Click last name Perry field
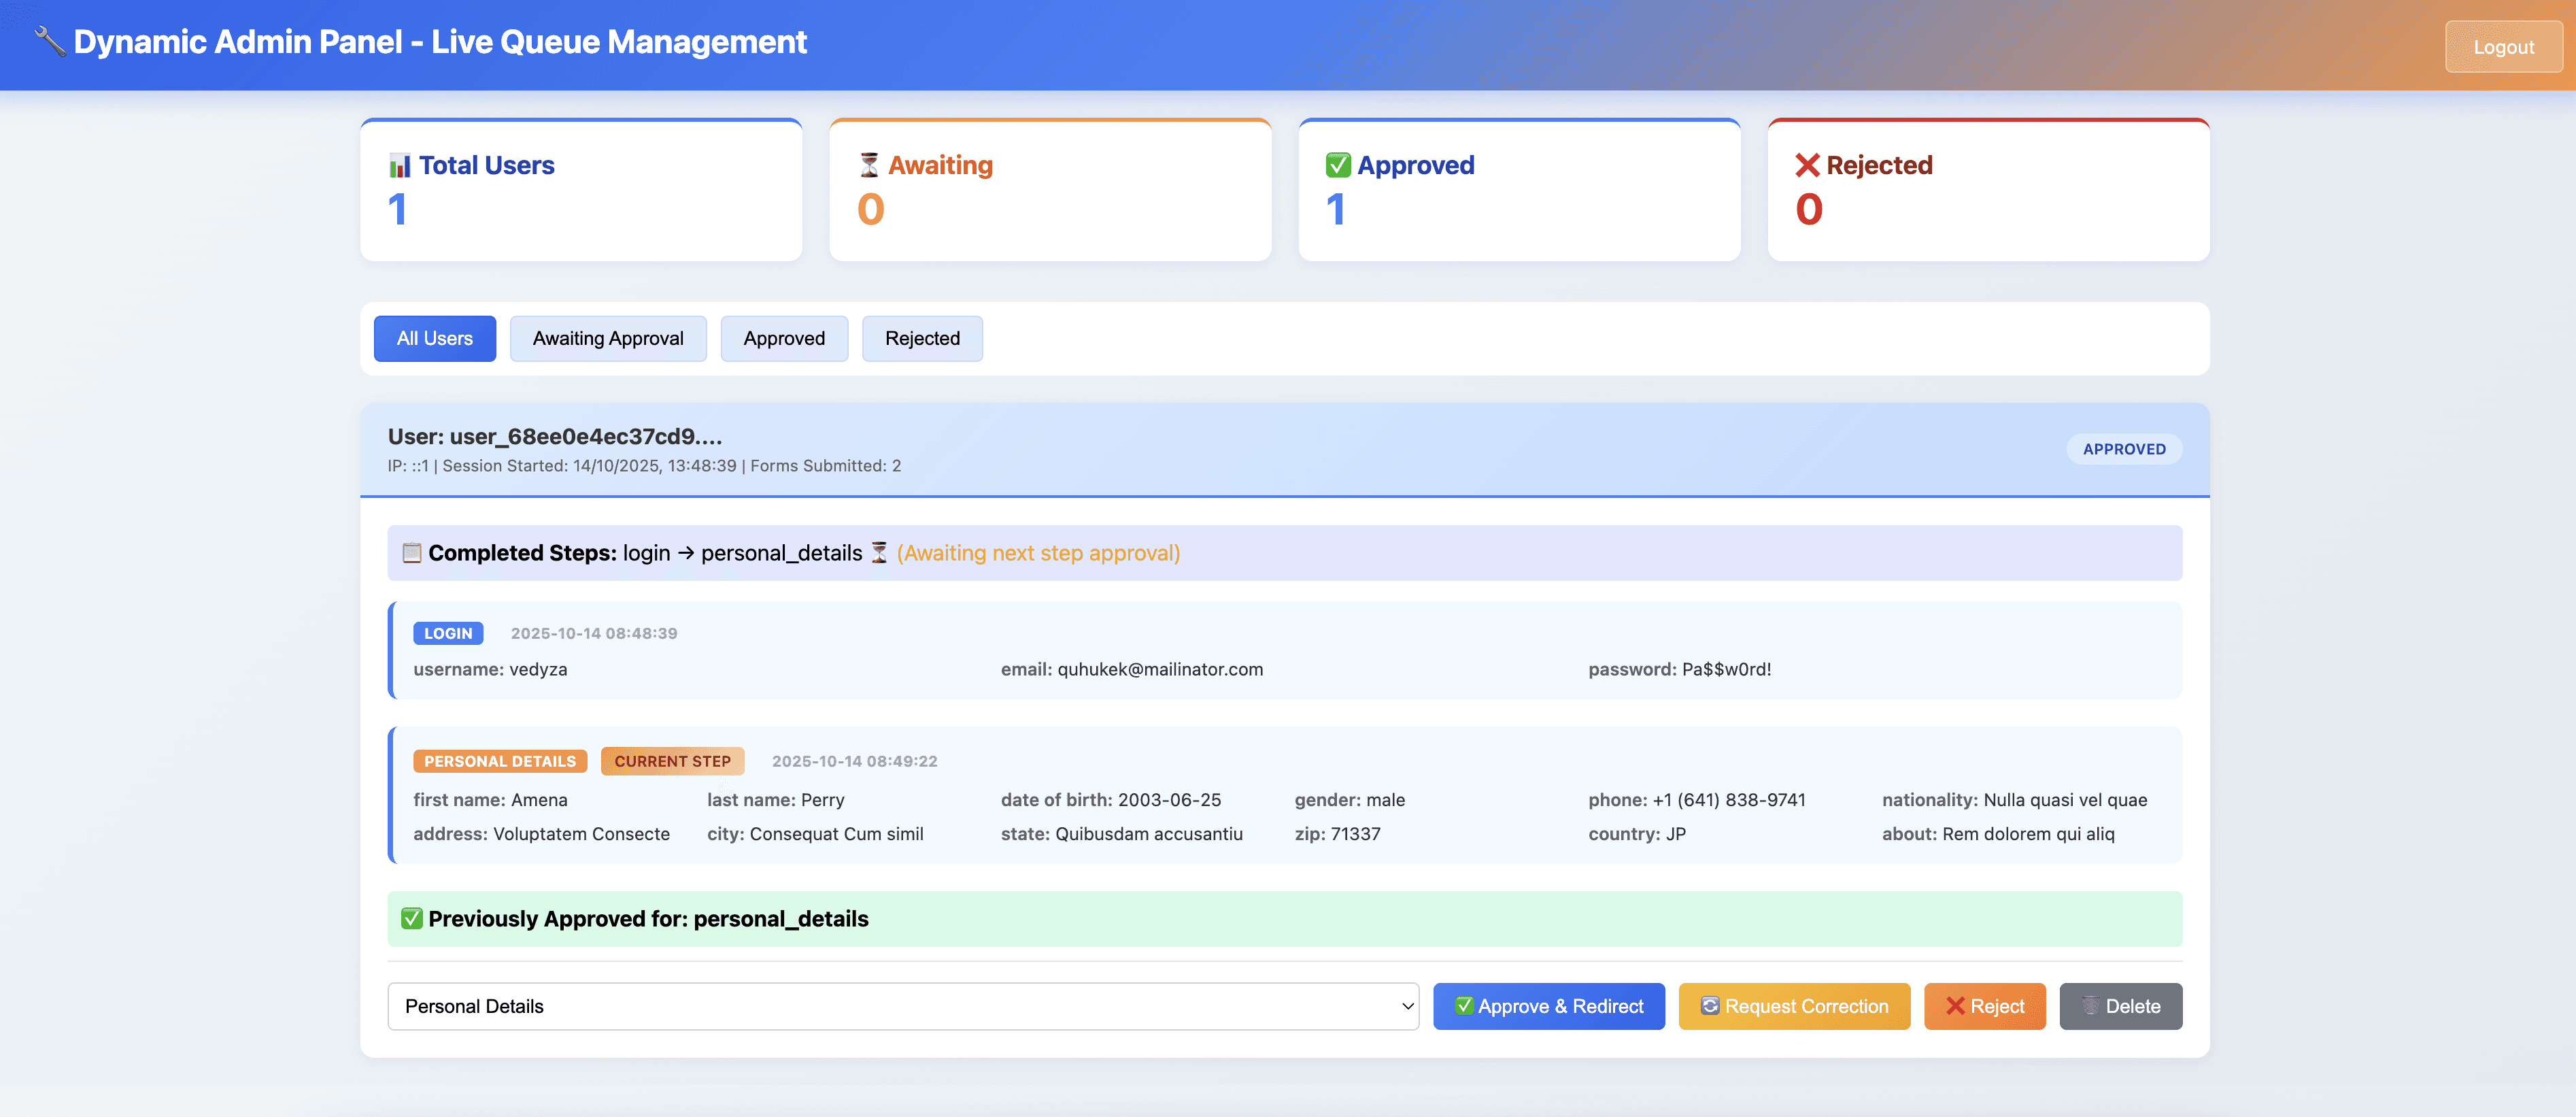Image resolution: width=2576 pixels, height=1117 pixels. tap(775, 800)
